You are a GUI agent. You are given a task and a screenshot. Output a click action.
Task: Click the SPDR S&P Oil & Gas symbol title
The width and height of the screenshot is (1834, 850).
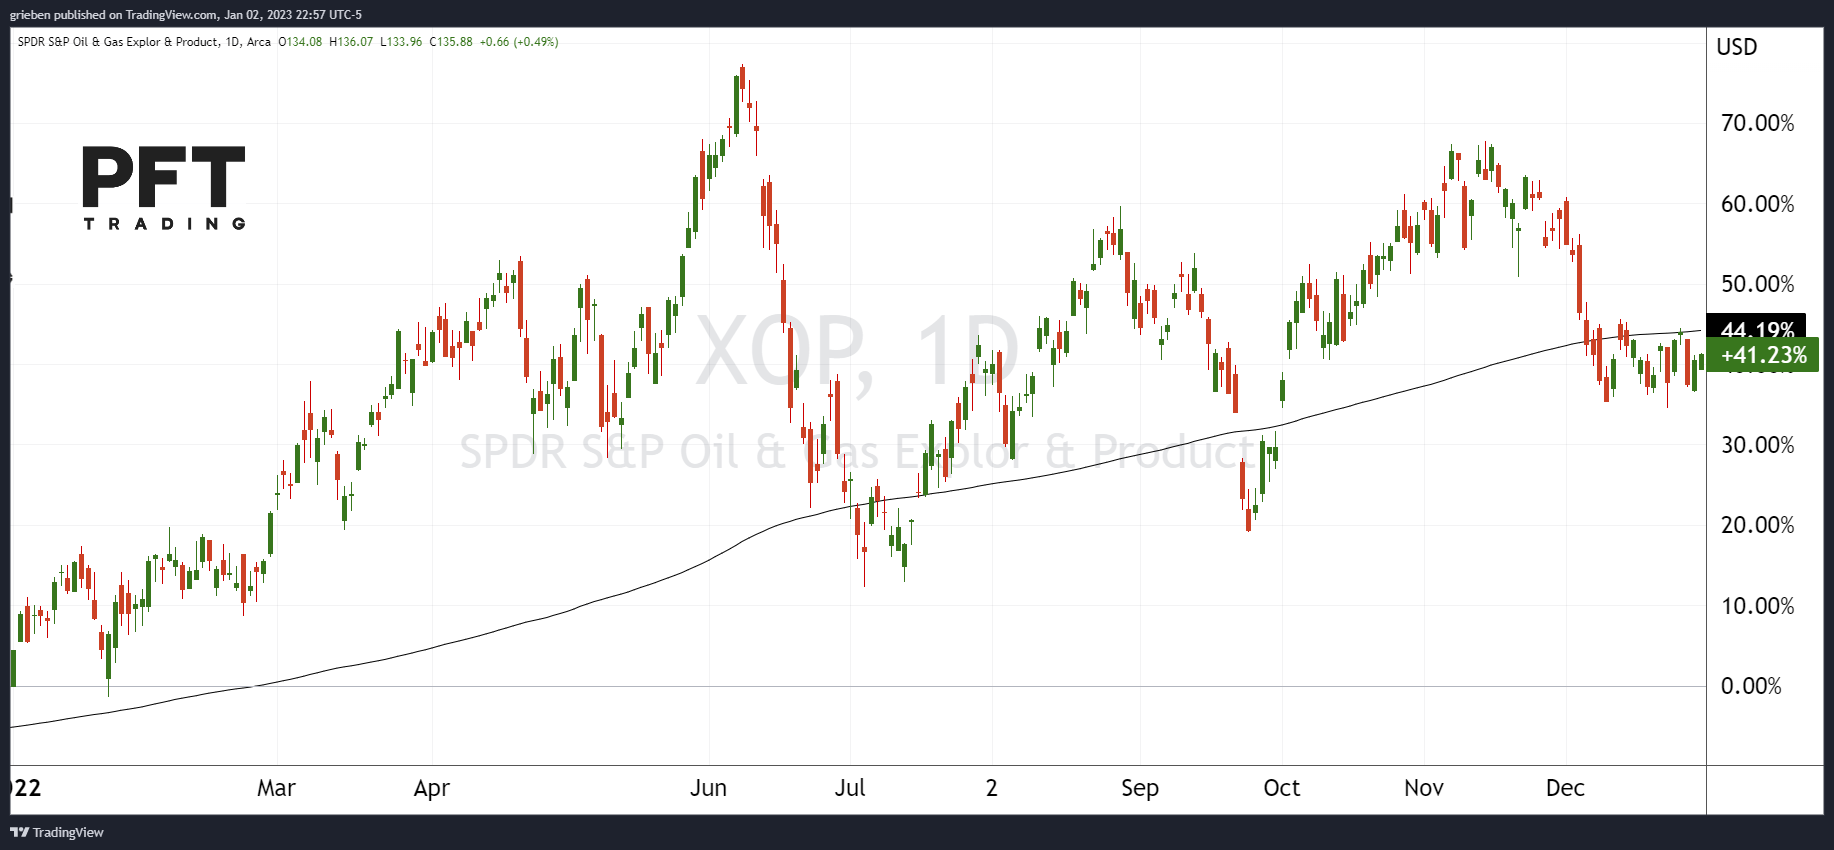118,42
